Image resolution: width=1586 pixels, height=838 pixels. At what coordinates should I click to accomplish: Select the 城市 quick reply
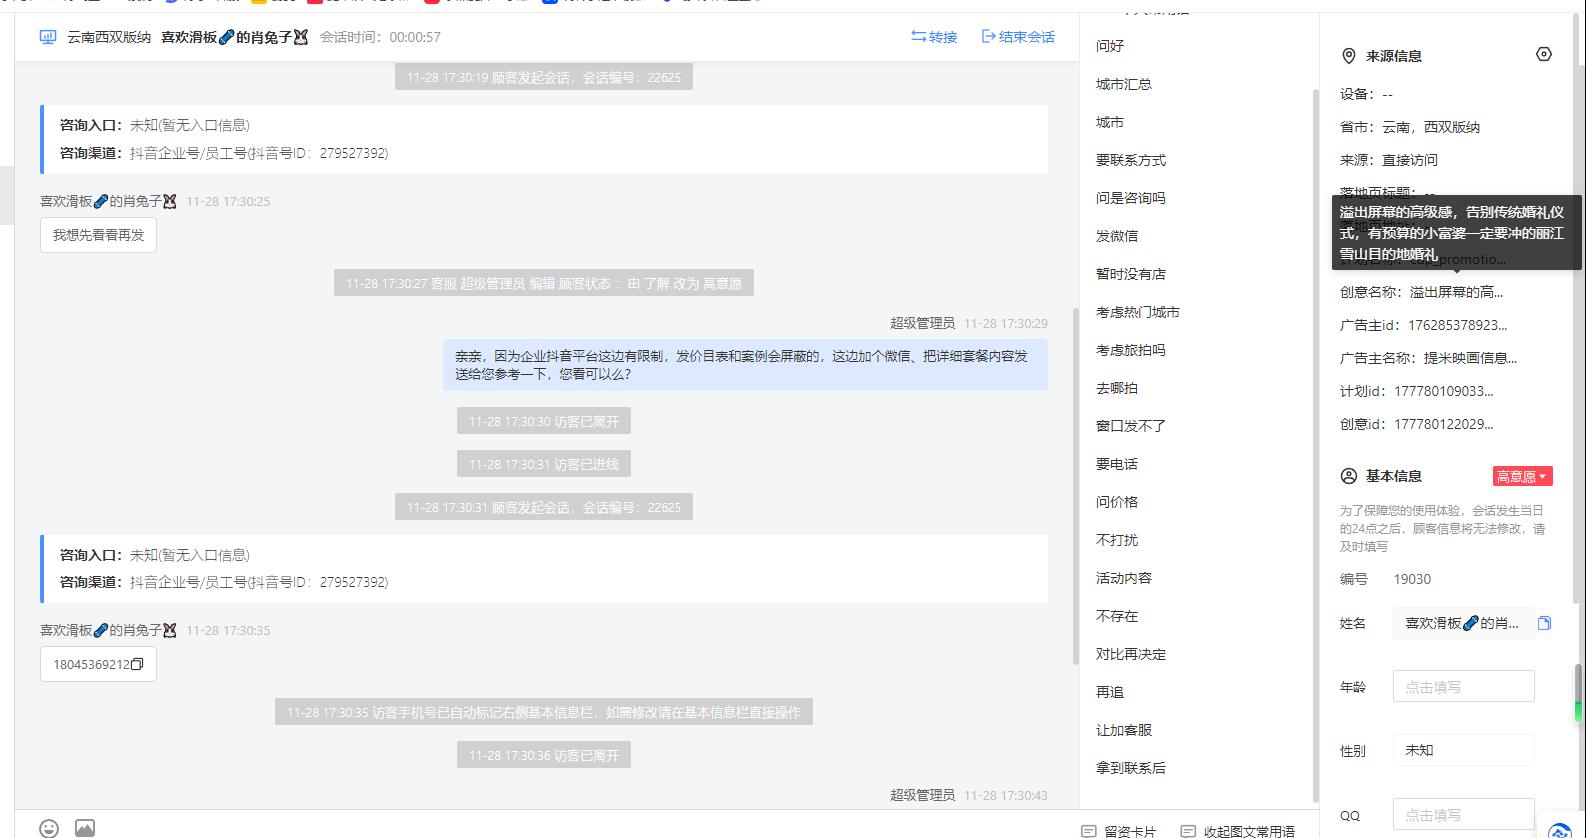point(1110,122)
